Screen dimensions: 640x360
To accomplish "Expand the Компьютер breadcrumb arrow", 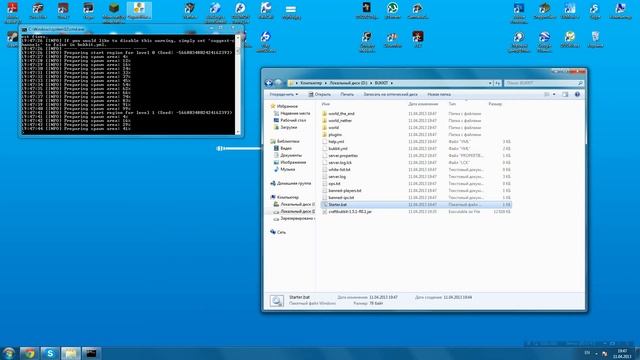I will point(326,83).
